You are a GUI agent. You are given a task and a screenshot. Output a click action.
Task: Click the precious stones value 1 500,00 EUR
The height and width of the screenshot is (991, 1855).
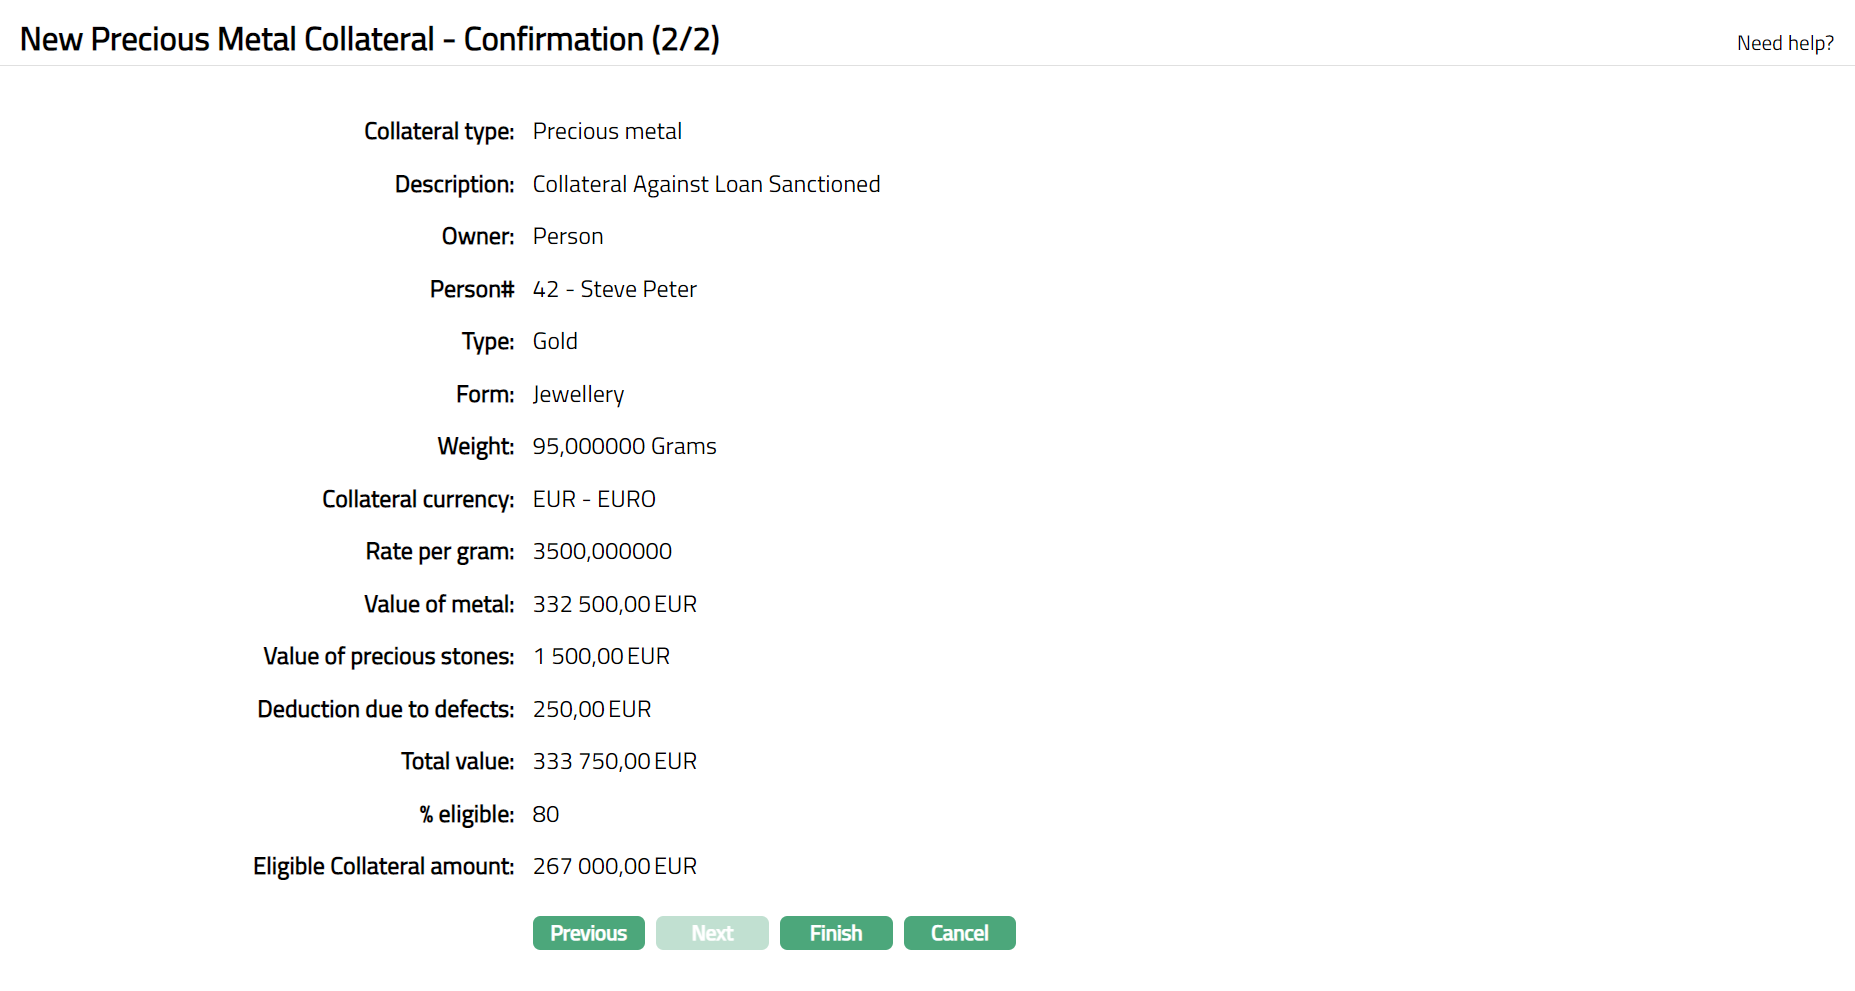(601, 657)
